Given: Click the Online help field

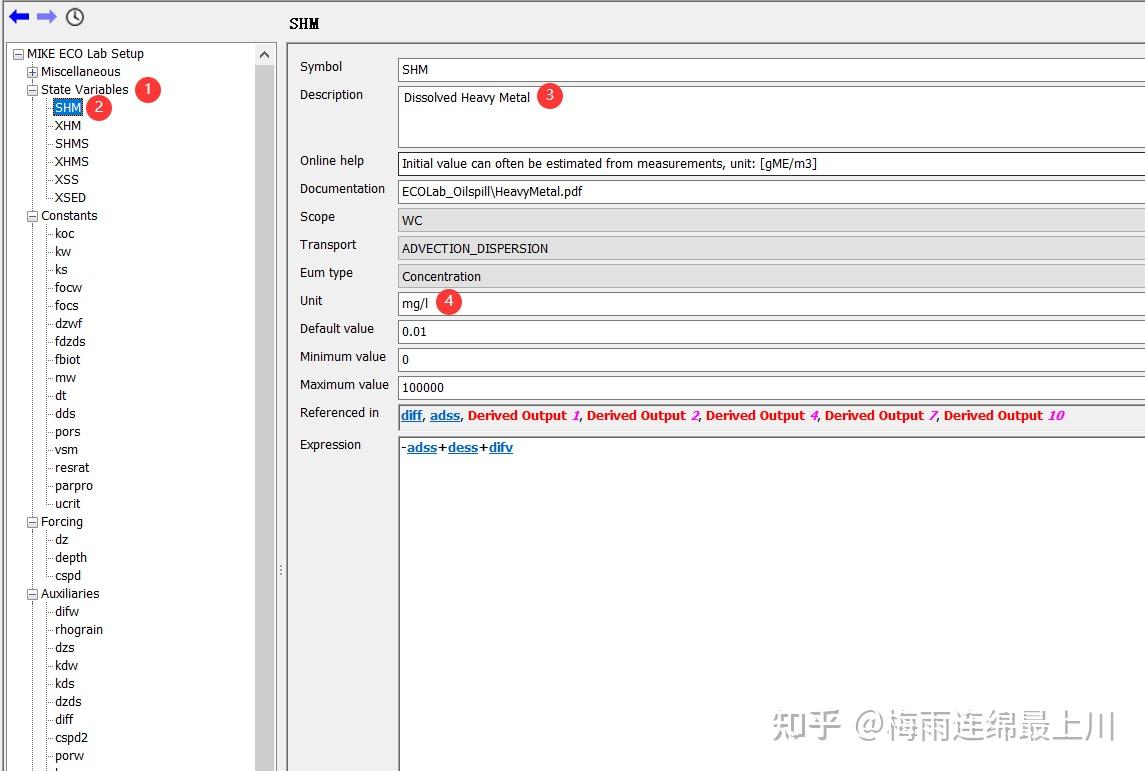Looking at the screenshot, I should tap(771, 164).
